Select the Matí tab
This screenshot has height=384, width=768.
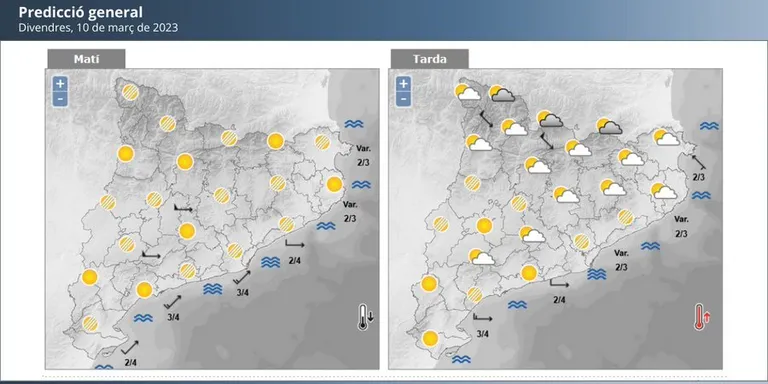(86, 59)
